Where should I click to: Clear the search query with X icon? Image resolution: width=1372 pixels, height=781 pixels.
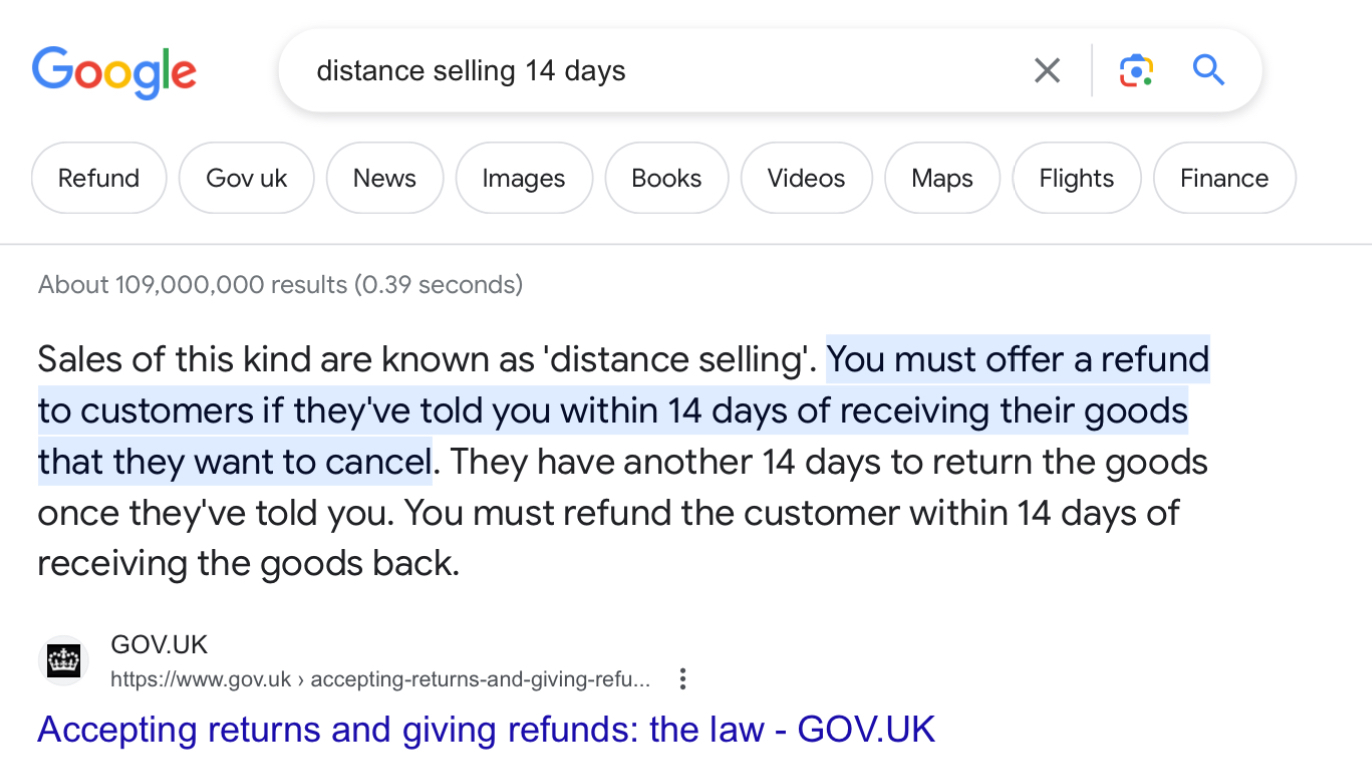(x=1047, y=71)
